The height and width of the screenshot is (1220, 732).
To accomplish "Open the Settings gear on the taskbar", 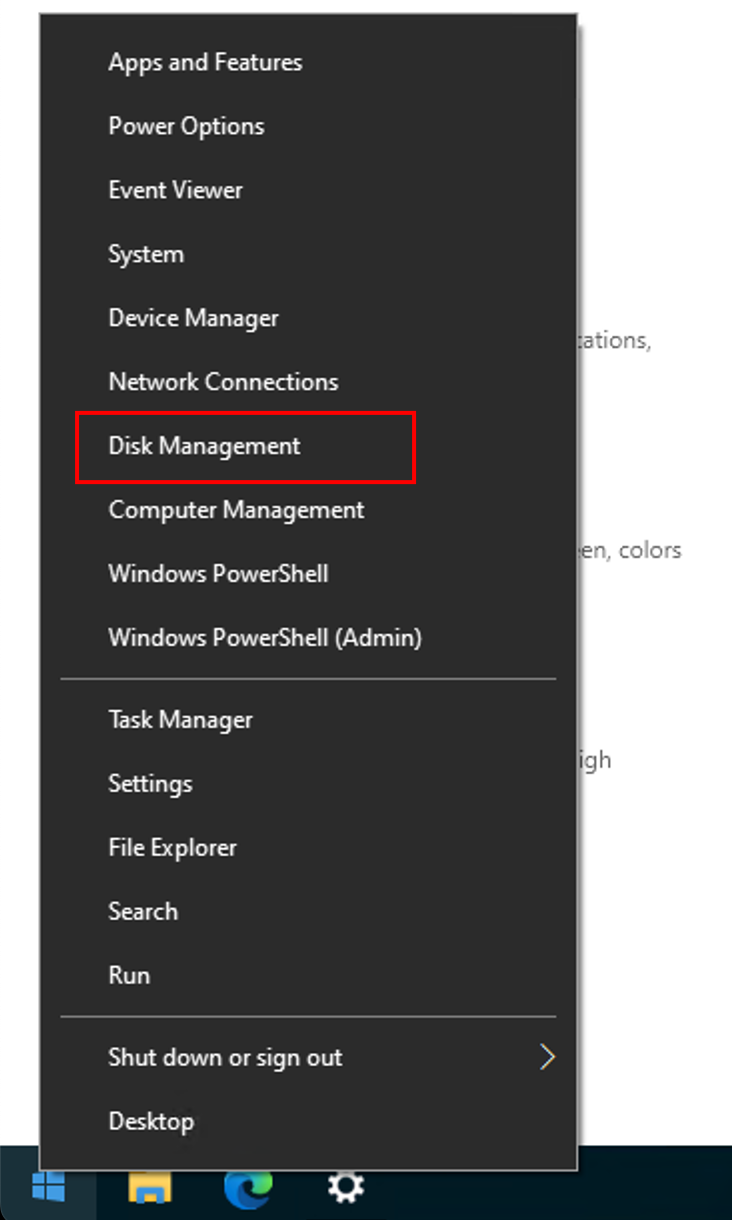I will click(346, 1188).
